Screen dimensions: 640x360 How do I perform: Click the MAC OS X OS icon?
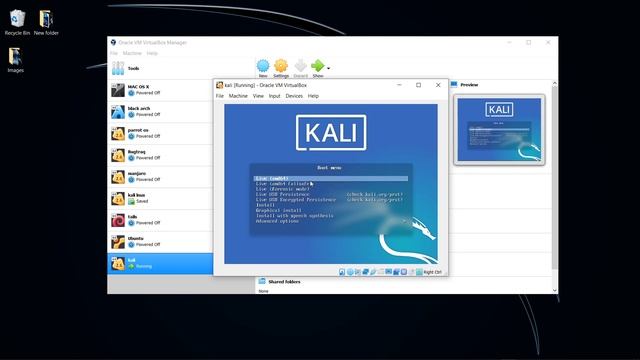(x=118, y=90)
